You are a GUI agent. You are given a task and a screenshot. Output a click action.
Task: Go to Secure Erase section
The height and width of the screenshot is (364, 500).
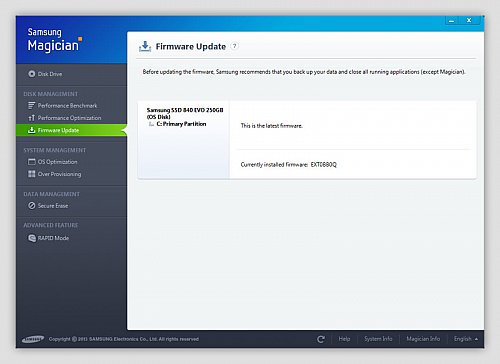coord(53,206)
